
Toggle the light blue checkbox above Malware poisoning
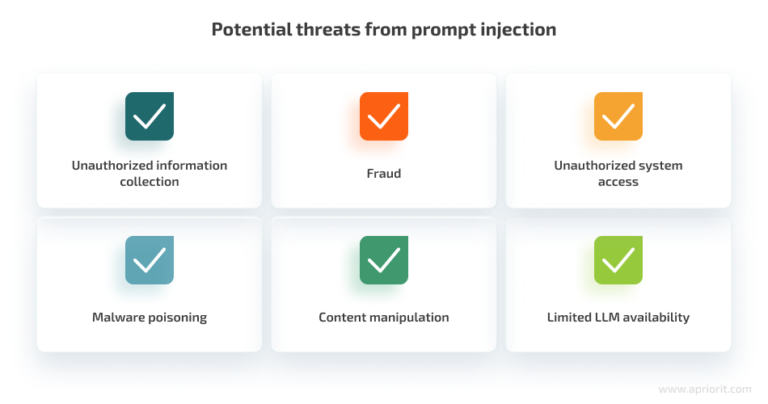[149, 260]
